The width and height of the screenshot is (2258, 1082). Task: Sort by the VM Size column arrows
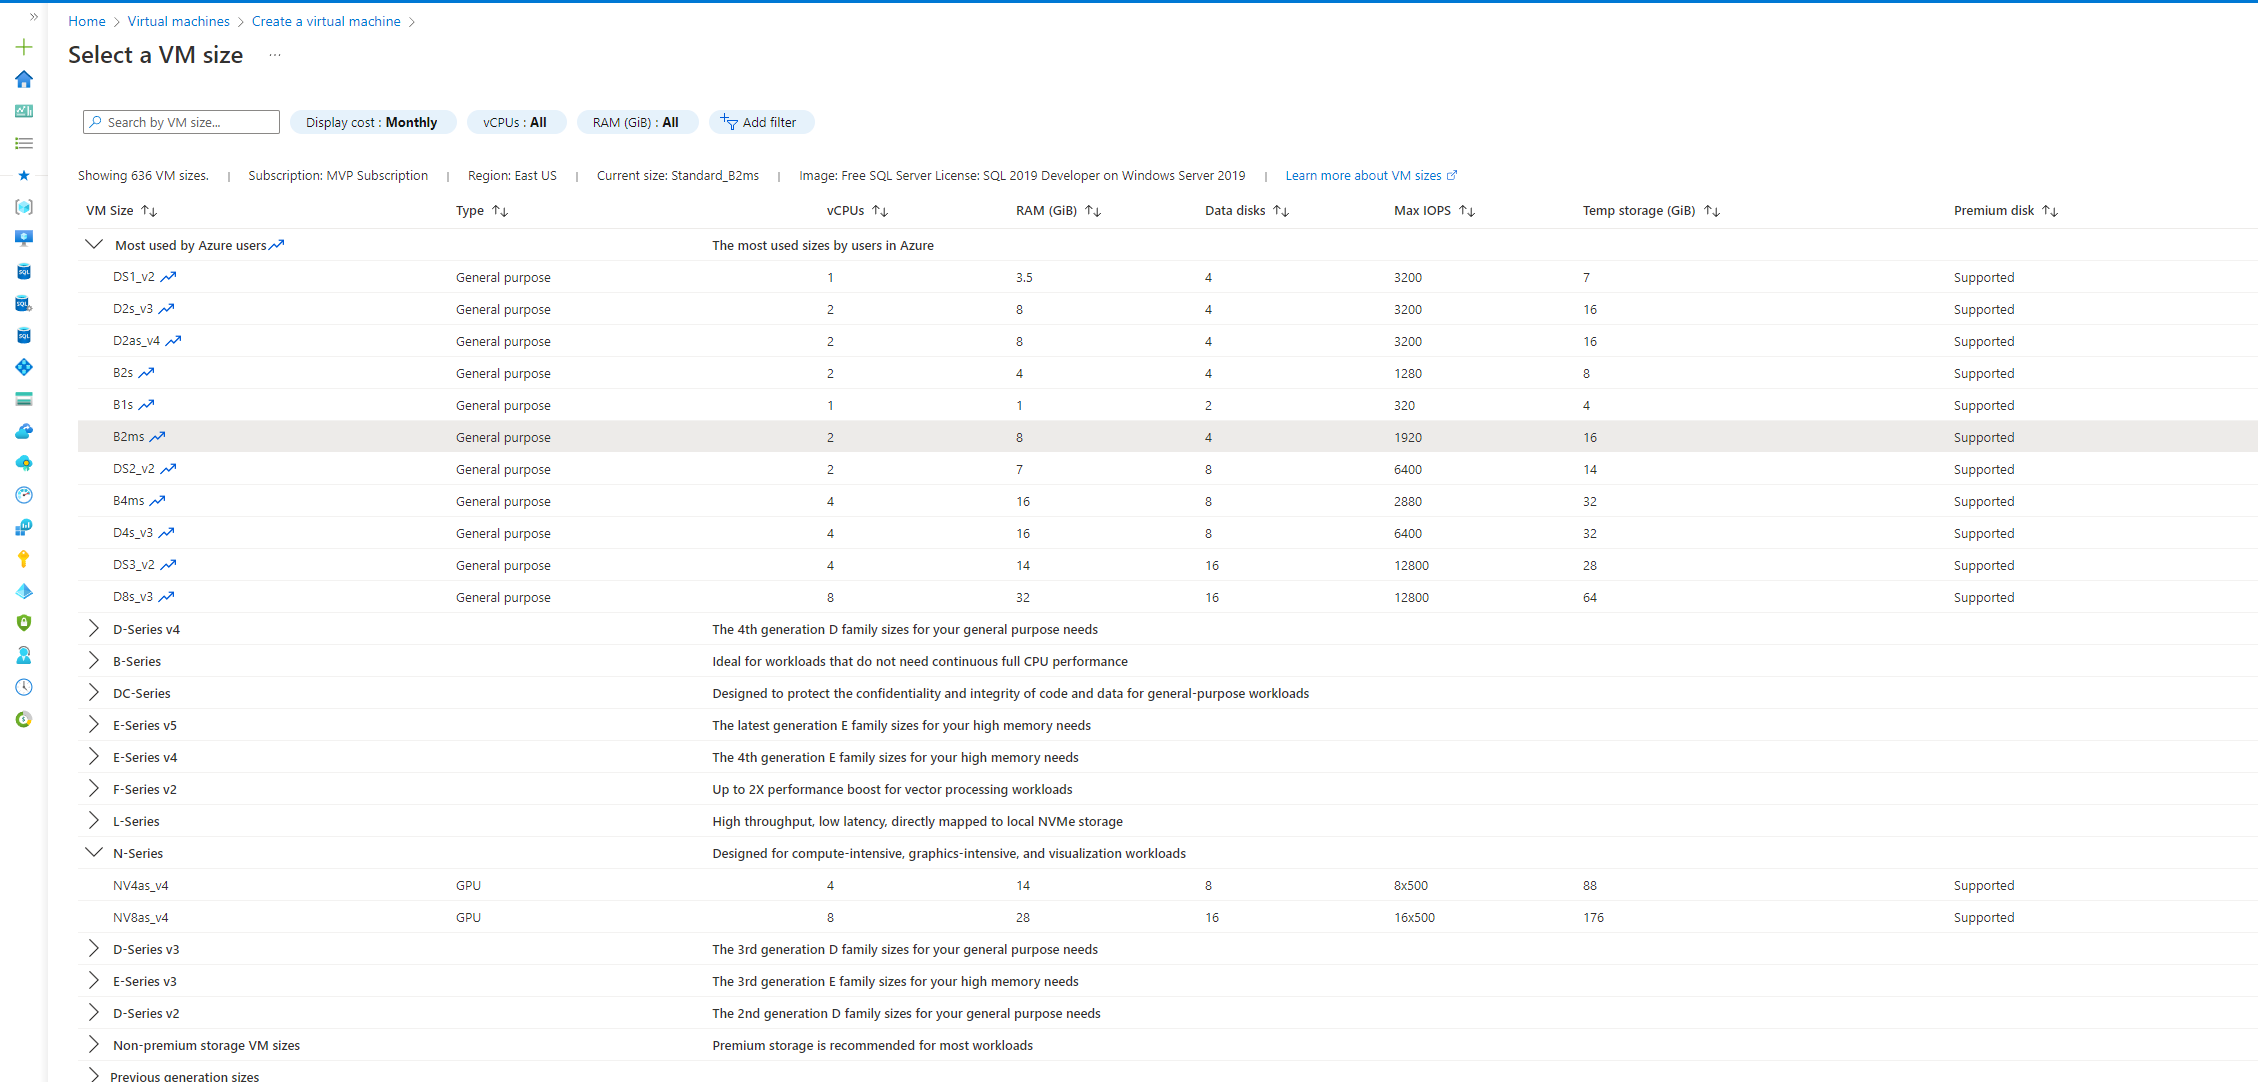[x=149, y=211]
